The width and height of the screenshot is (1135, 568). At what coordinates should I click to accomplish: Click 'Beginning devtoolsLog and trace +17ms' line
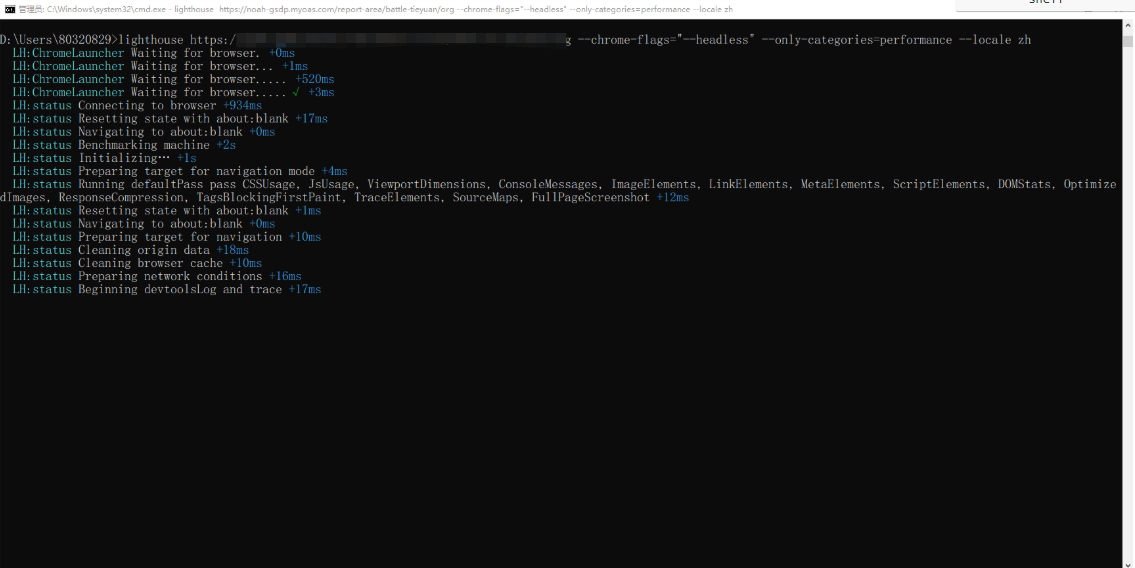pyautogui.click(x=166, y=289)
